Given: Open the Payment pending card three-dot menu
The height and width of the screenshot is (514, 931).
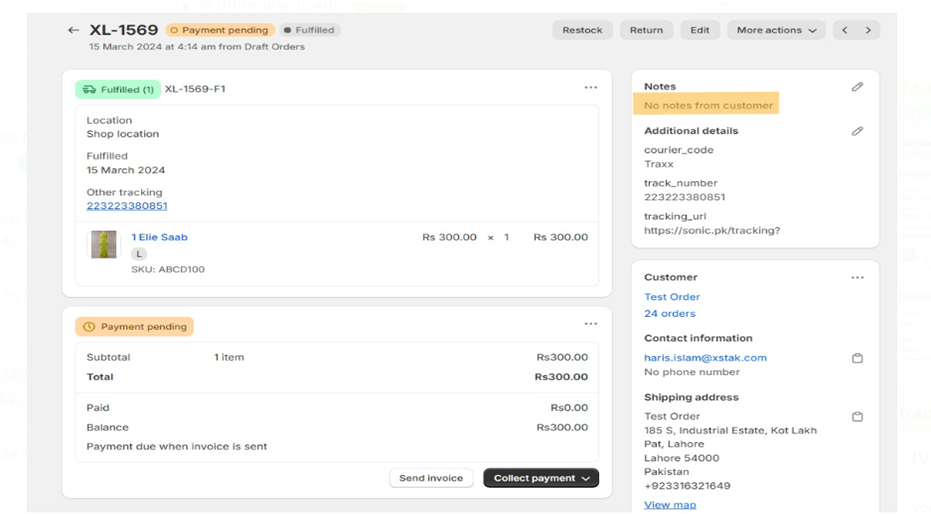Looking at the screenshot, I should tap(591, 324).
